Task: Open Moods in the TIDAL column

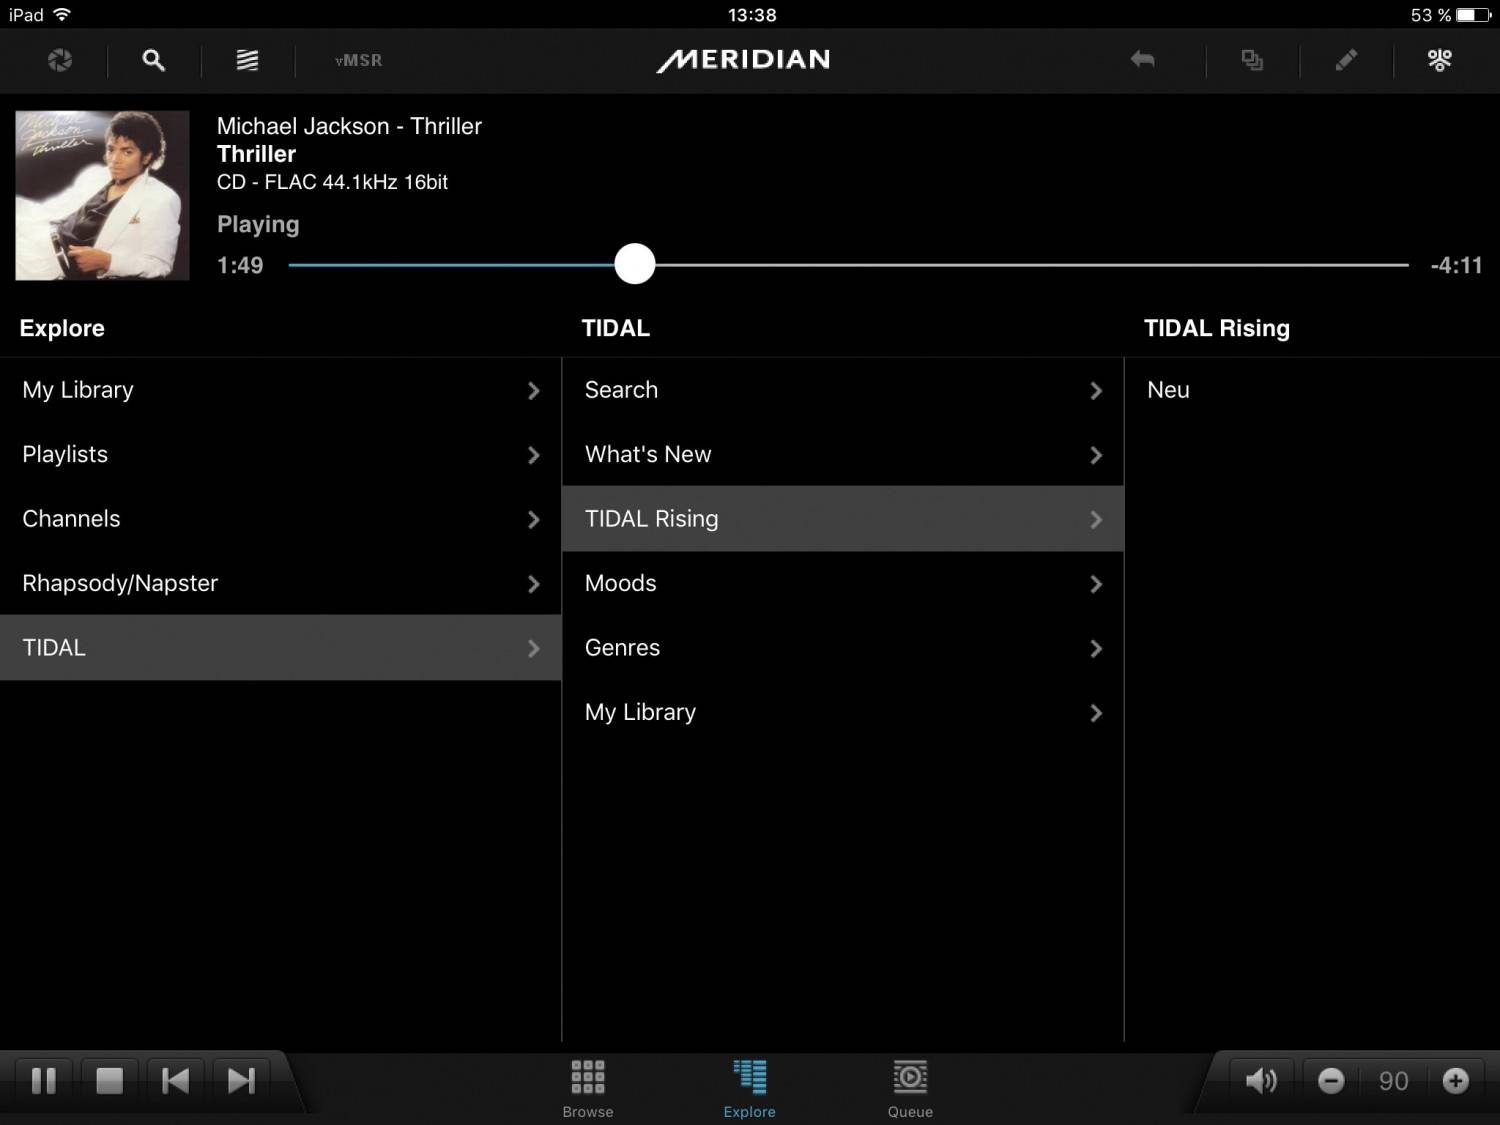Action: [843, 583]
